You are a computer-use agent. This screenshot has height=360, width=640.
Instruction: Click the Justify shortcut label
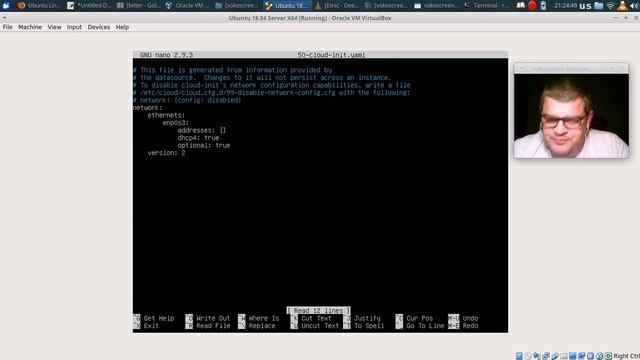tap(367, 318)
